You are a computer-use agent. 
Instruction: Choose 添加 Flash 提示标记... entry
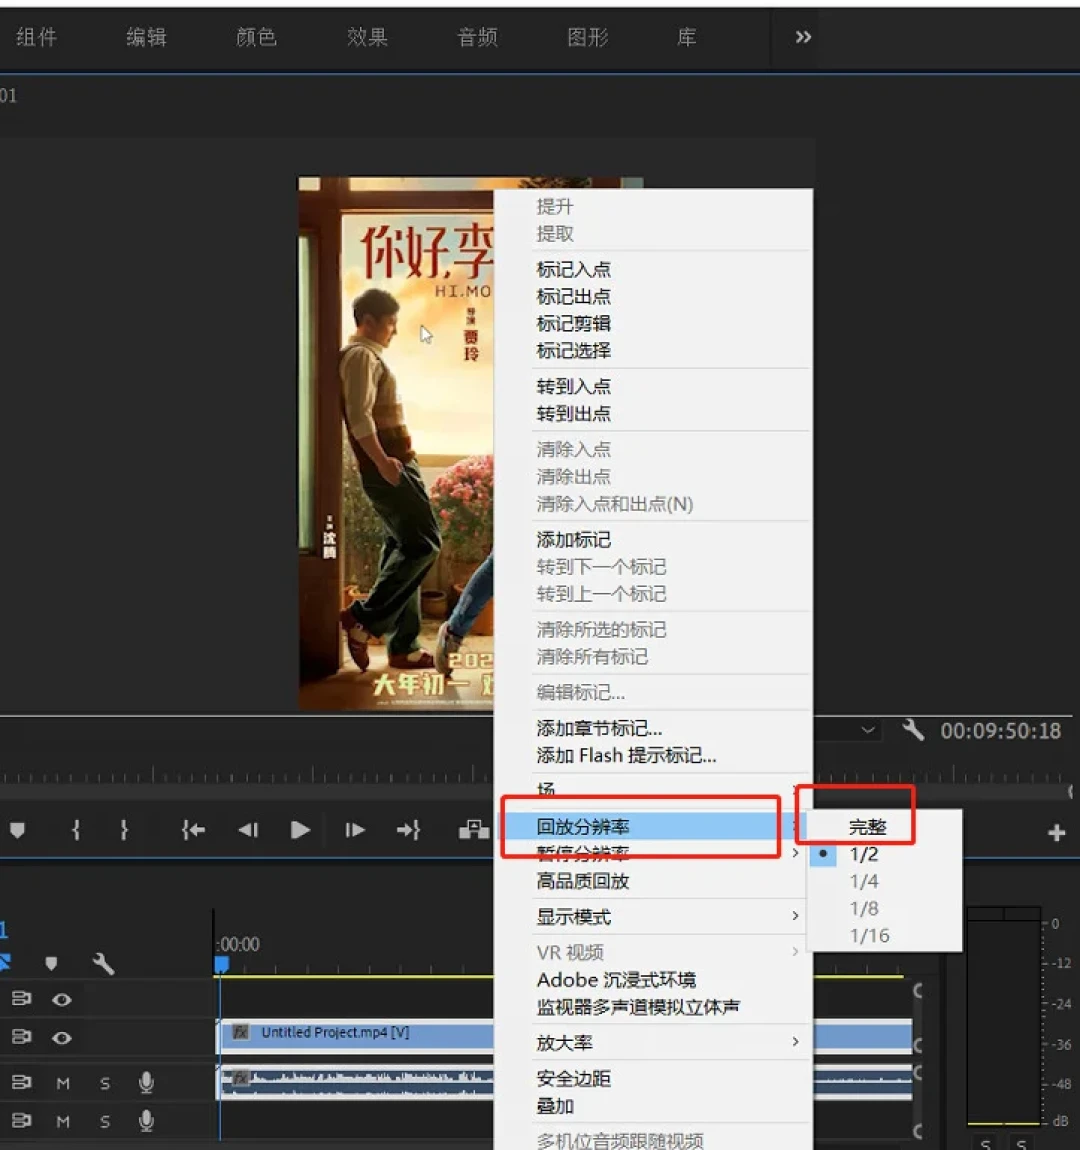point(653,755)
